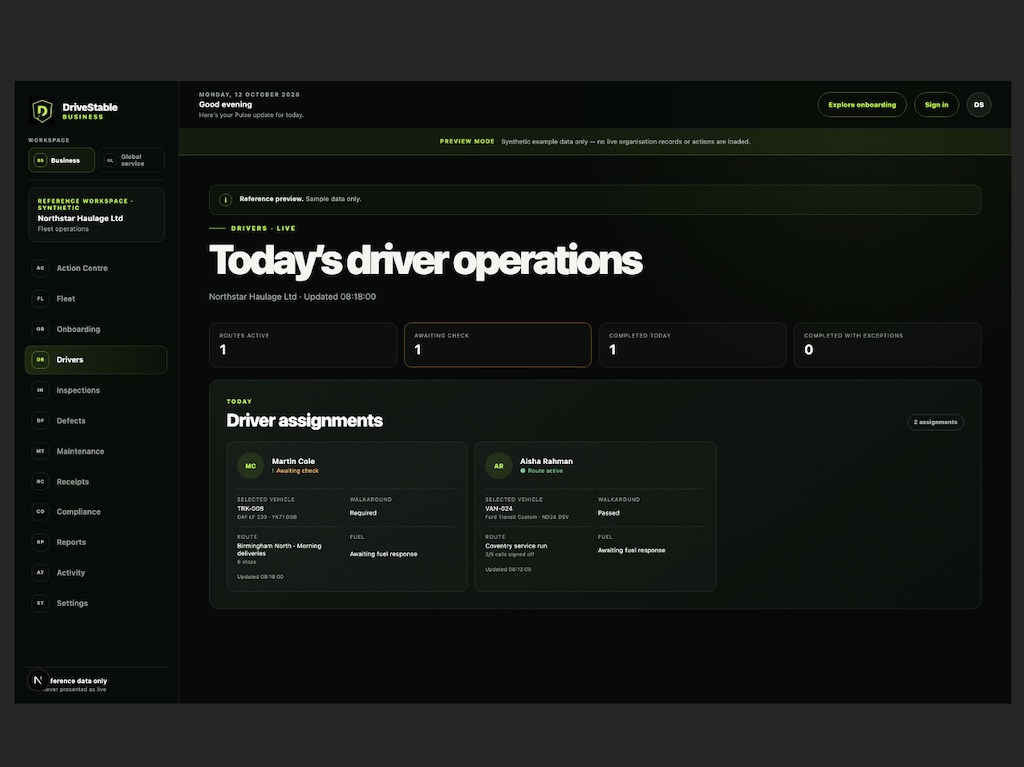This screenshot has width=1024, height=767.
Task: View the Activity page
Action: (96, 572)
